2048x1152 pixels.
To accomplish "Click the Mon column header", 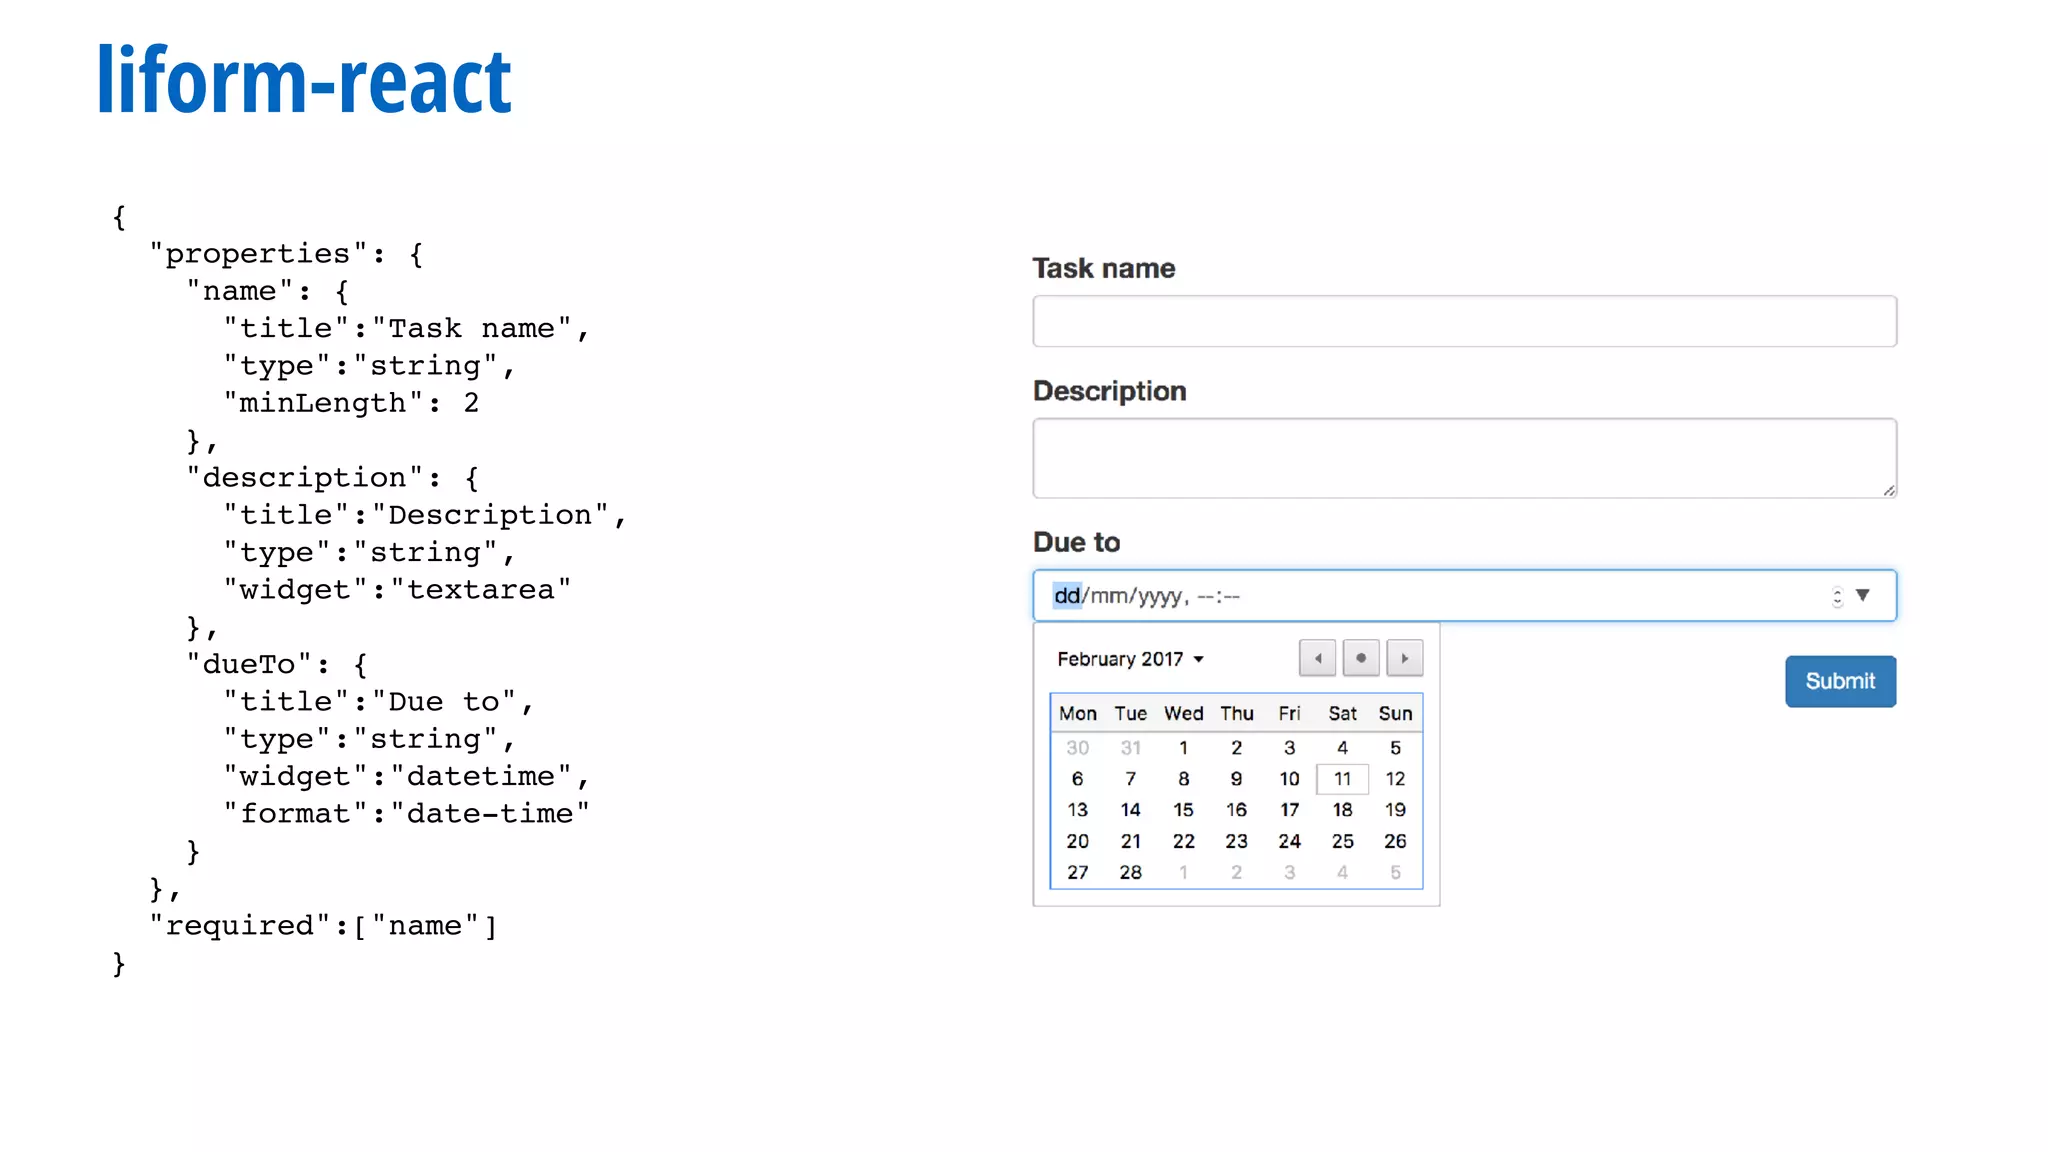I will point(1077,713).
